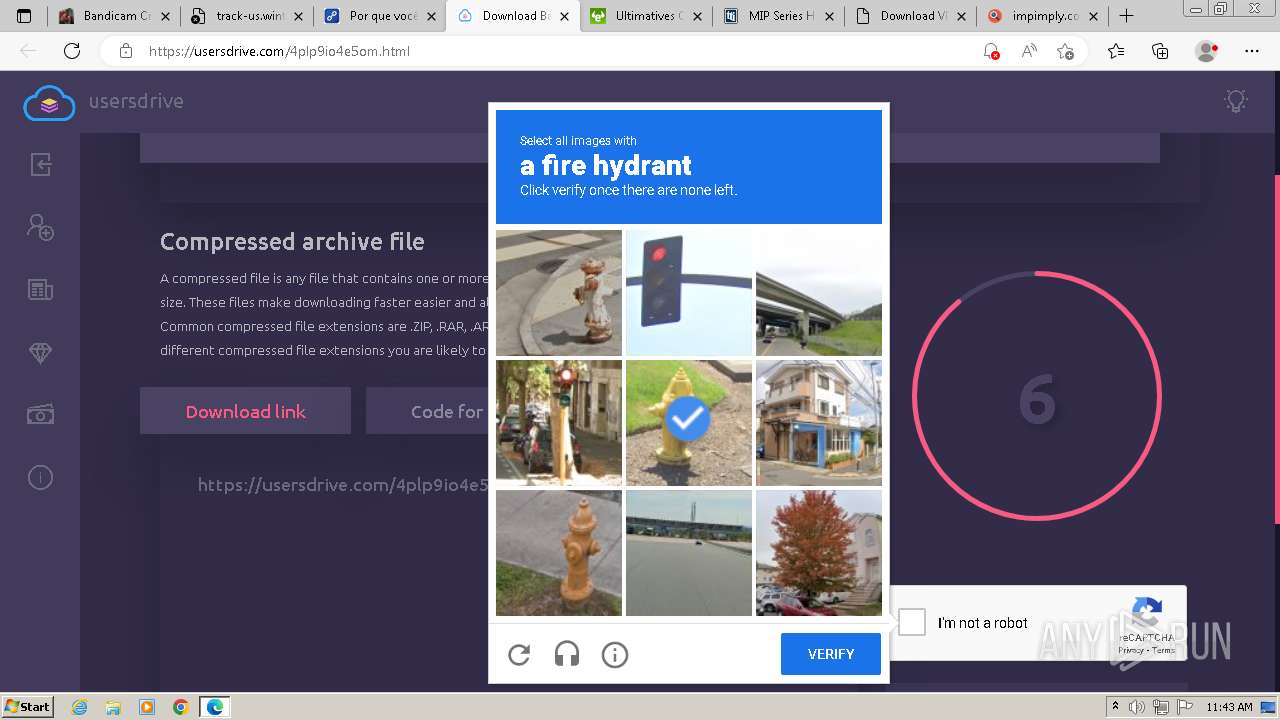
Task: Open Read aloud icon
Action: [x=1028, y=51]
